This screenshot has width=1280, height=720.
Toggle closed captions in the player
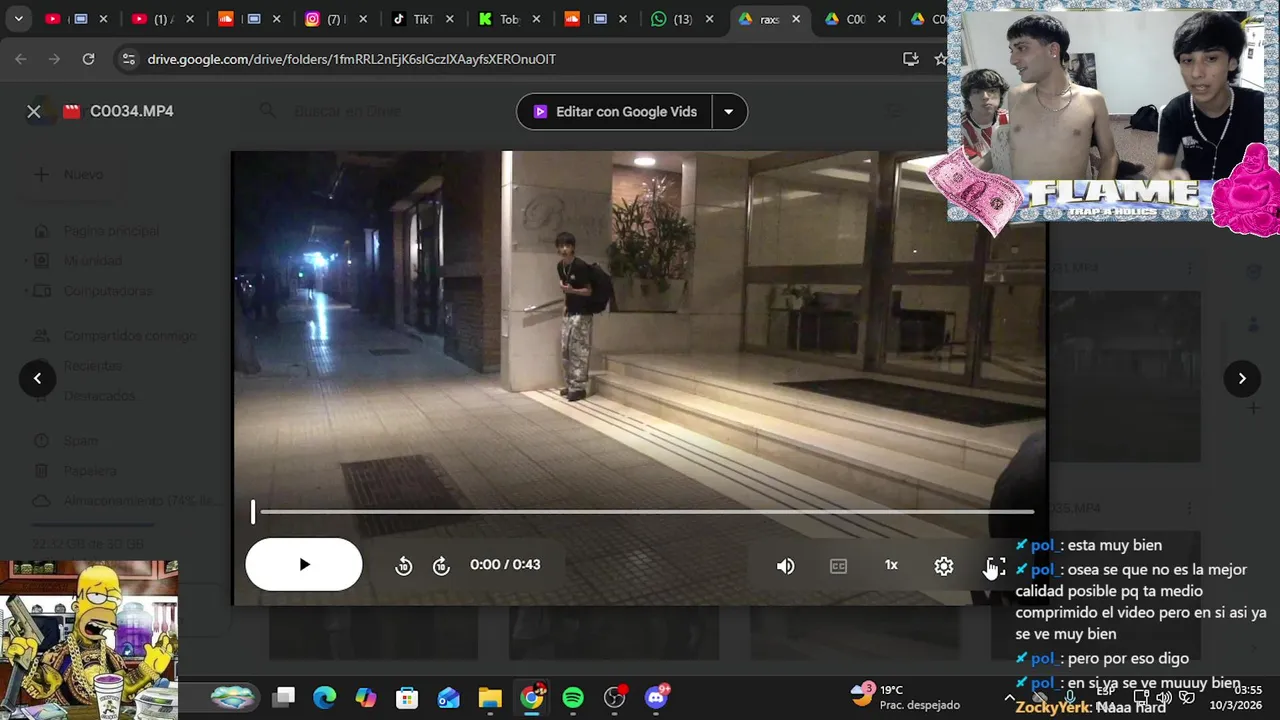click(x=838, y=566)
